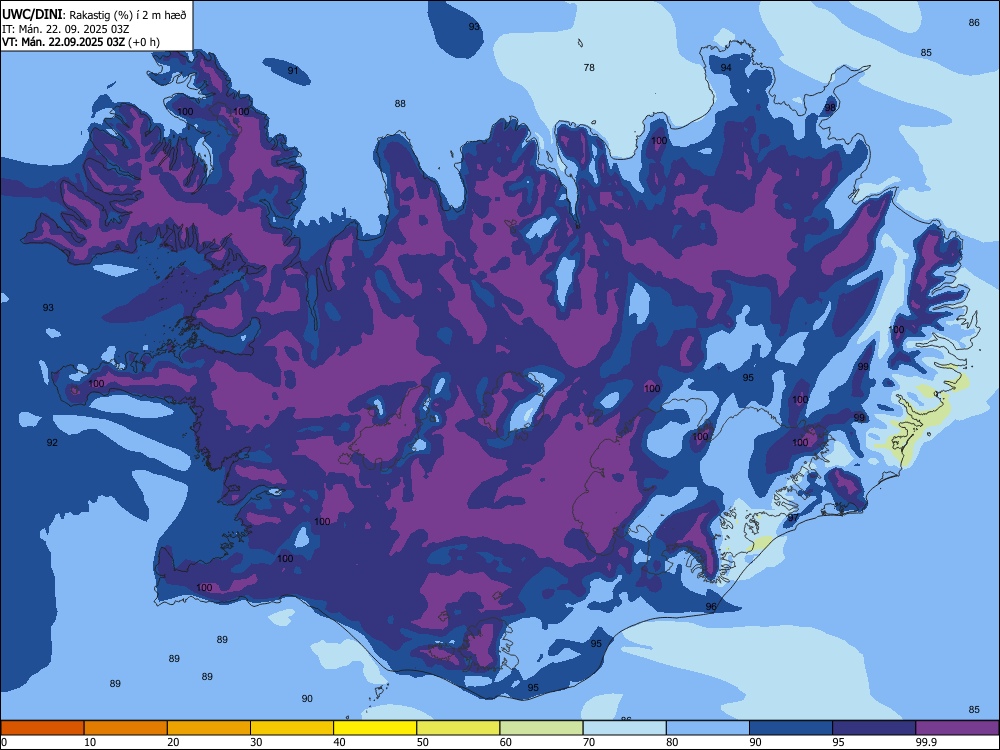The height and width of the screenshot is (750, 1000).
Task: Click the '97' value in the southeast
Action: (x=793, y=518)
